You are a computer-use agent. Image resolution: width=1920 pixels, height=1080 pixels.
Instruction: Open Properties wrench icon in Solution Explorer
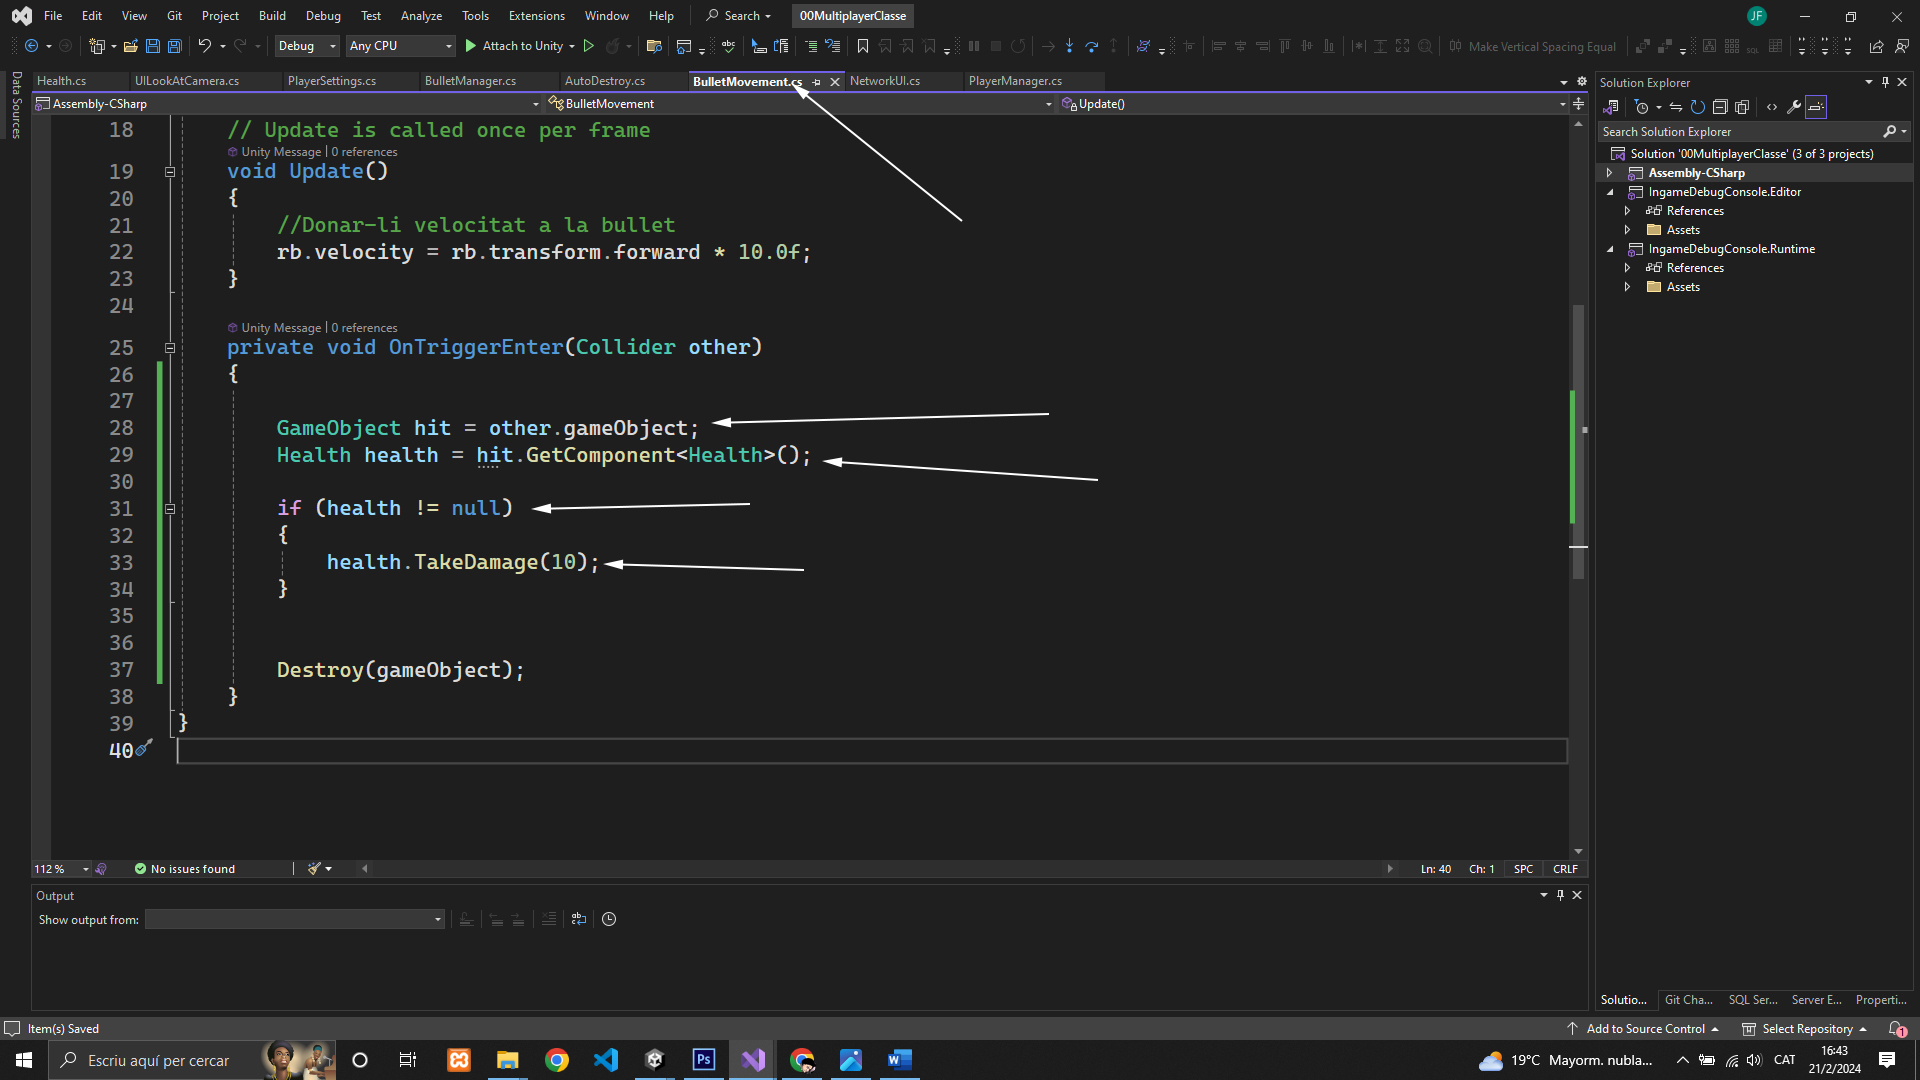click(1794, 107)
